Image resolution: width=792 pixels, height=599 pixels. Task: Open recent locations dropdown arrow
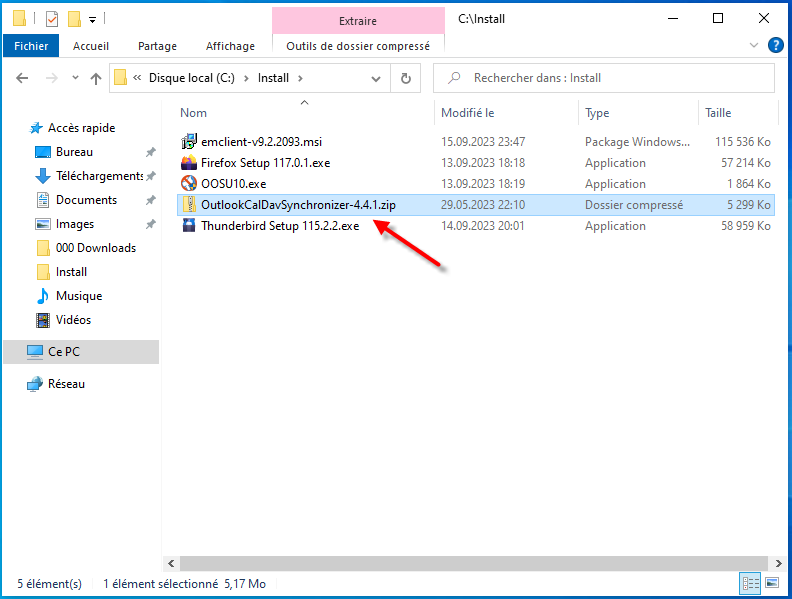[x=75, y=78]
